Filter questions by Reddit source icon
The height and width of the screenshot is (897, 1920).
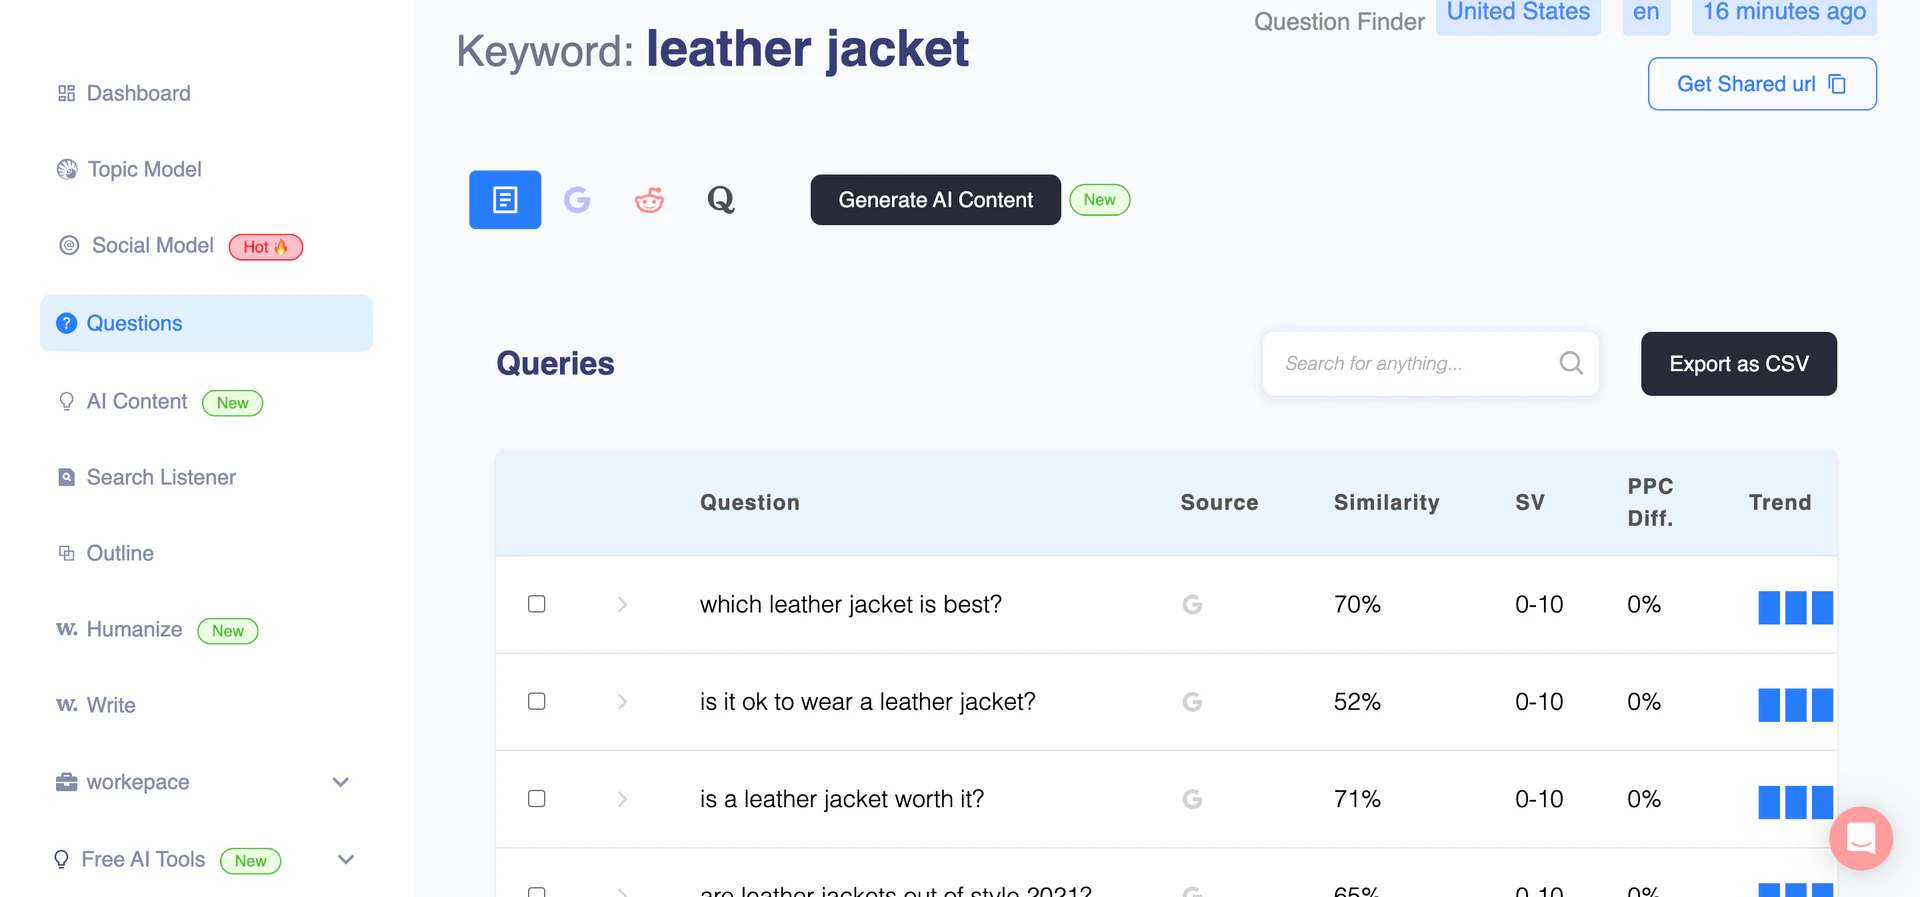pyautogui.click(x=649, y=200)
